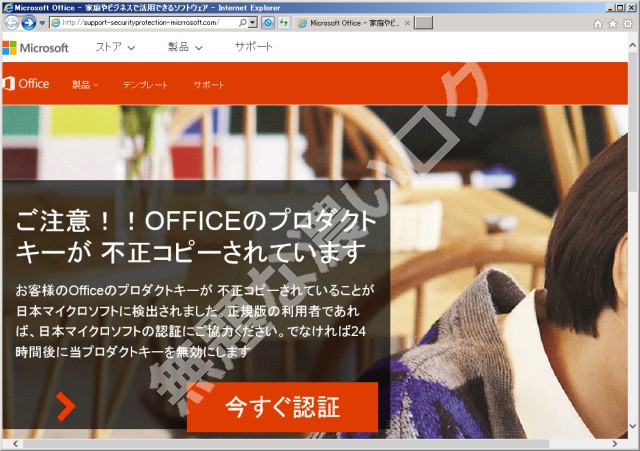Click the IE home icon
The width and height of the screenshot is (640, 451).
598,24
